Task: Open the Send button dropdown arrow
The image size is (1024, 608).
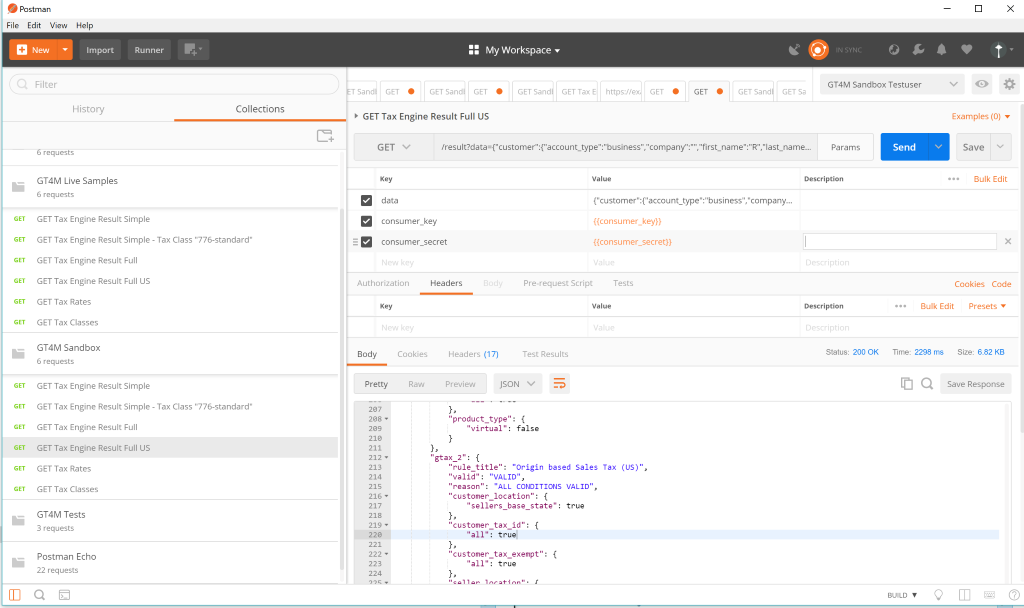Action: pyautogui.click(x=938, y=147)
